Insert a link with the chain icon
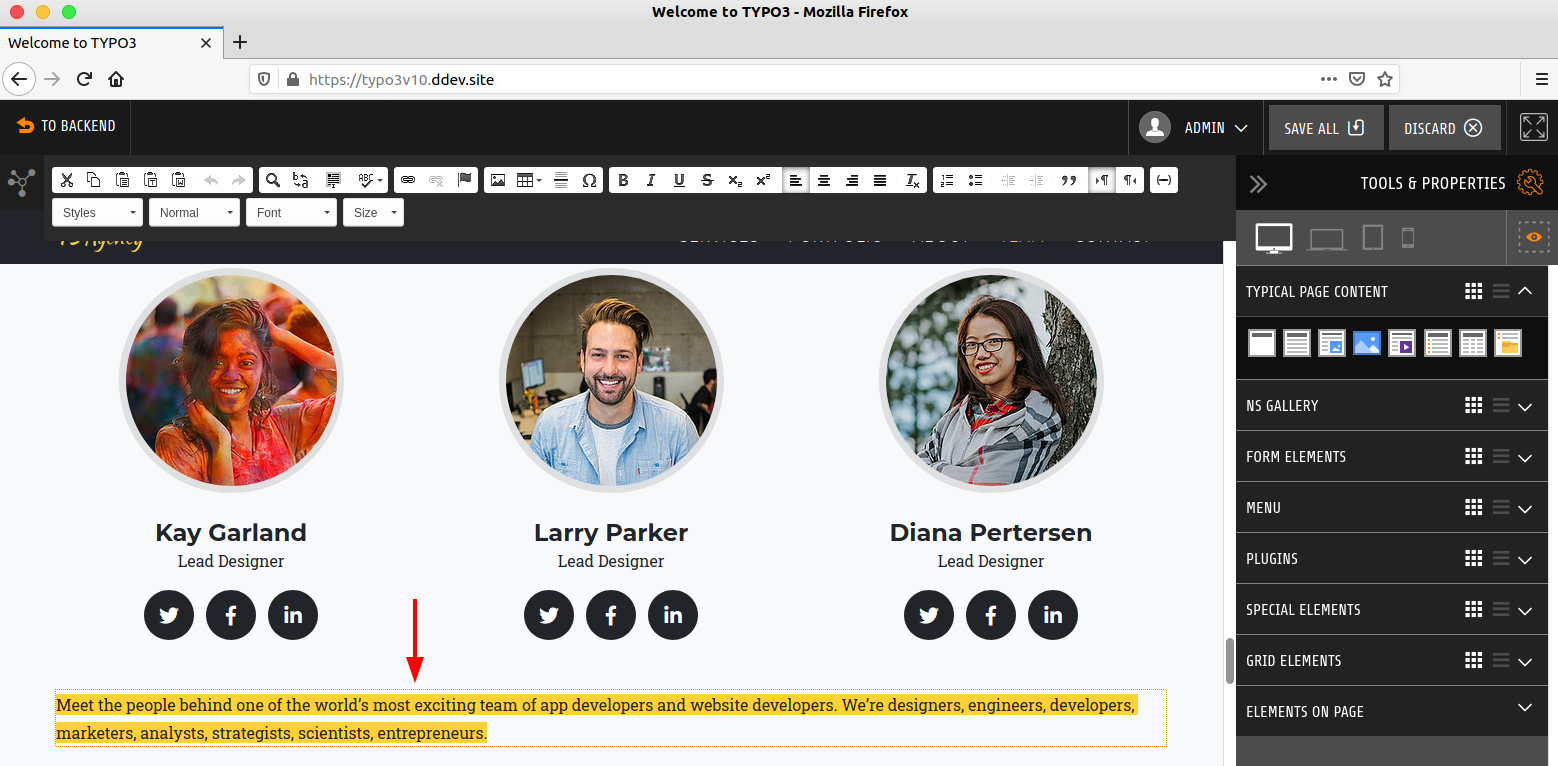This screenshot has width=1558, height=766. (409, 180)
